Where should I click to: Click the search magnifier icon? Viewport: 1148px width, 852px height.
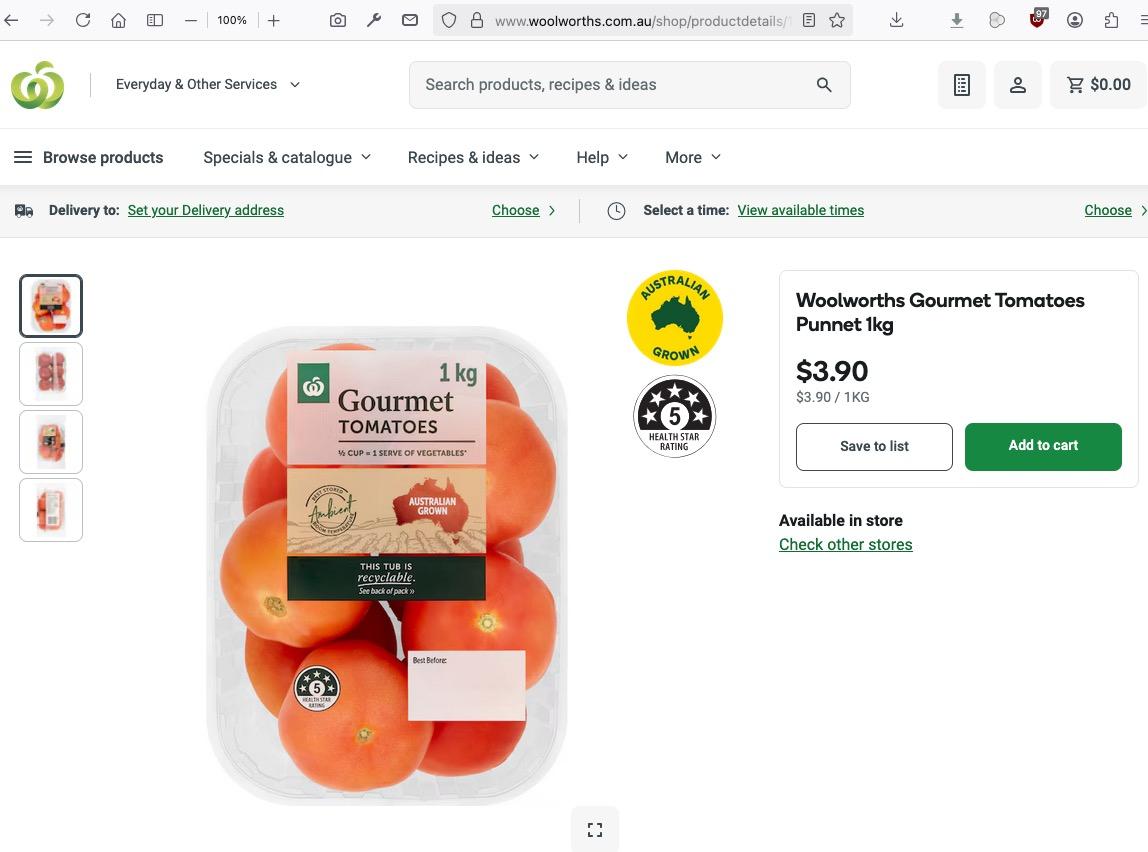[x=824, y=85]
